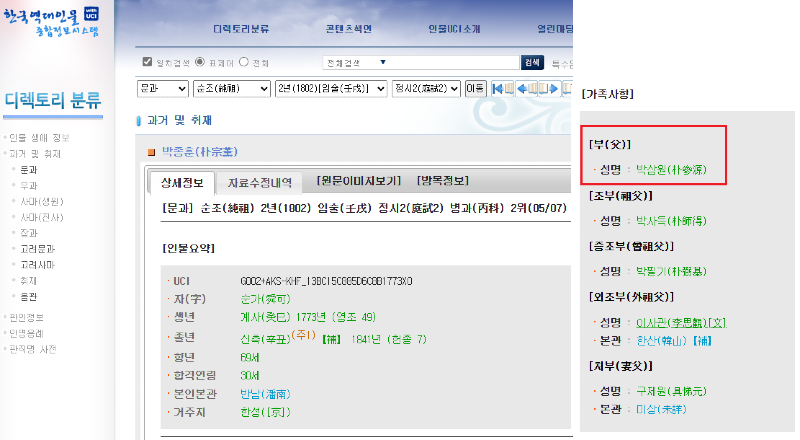Click father name 박삼원(朴參源)
This screenshot has width=800, height=440.
671,170
